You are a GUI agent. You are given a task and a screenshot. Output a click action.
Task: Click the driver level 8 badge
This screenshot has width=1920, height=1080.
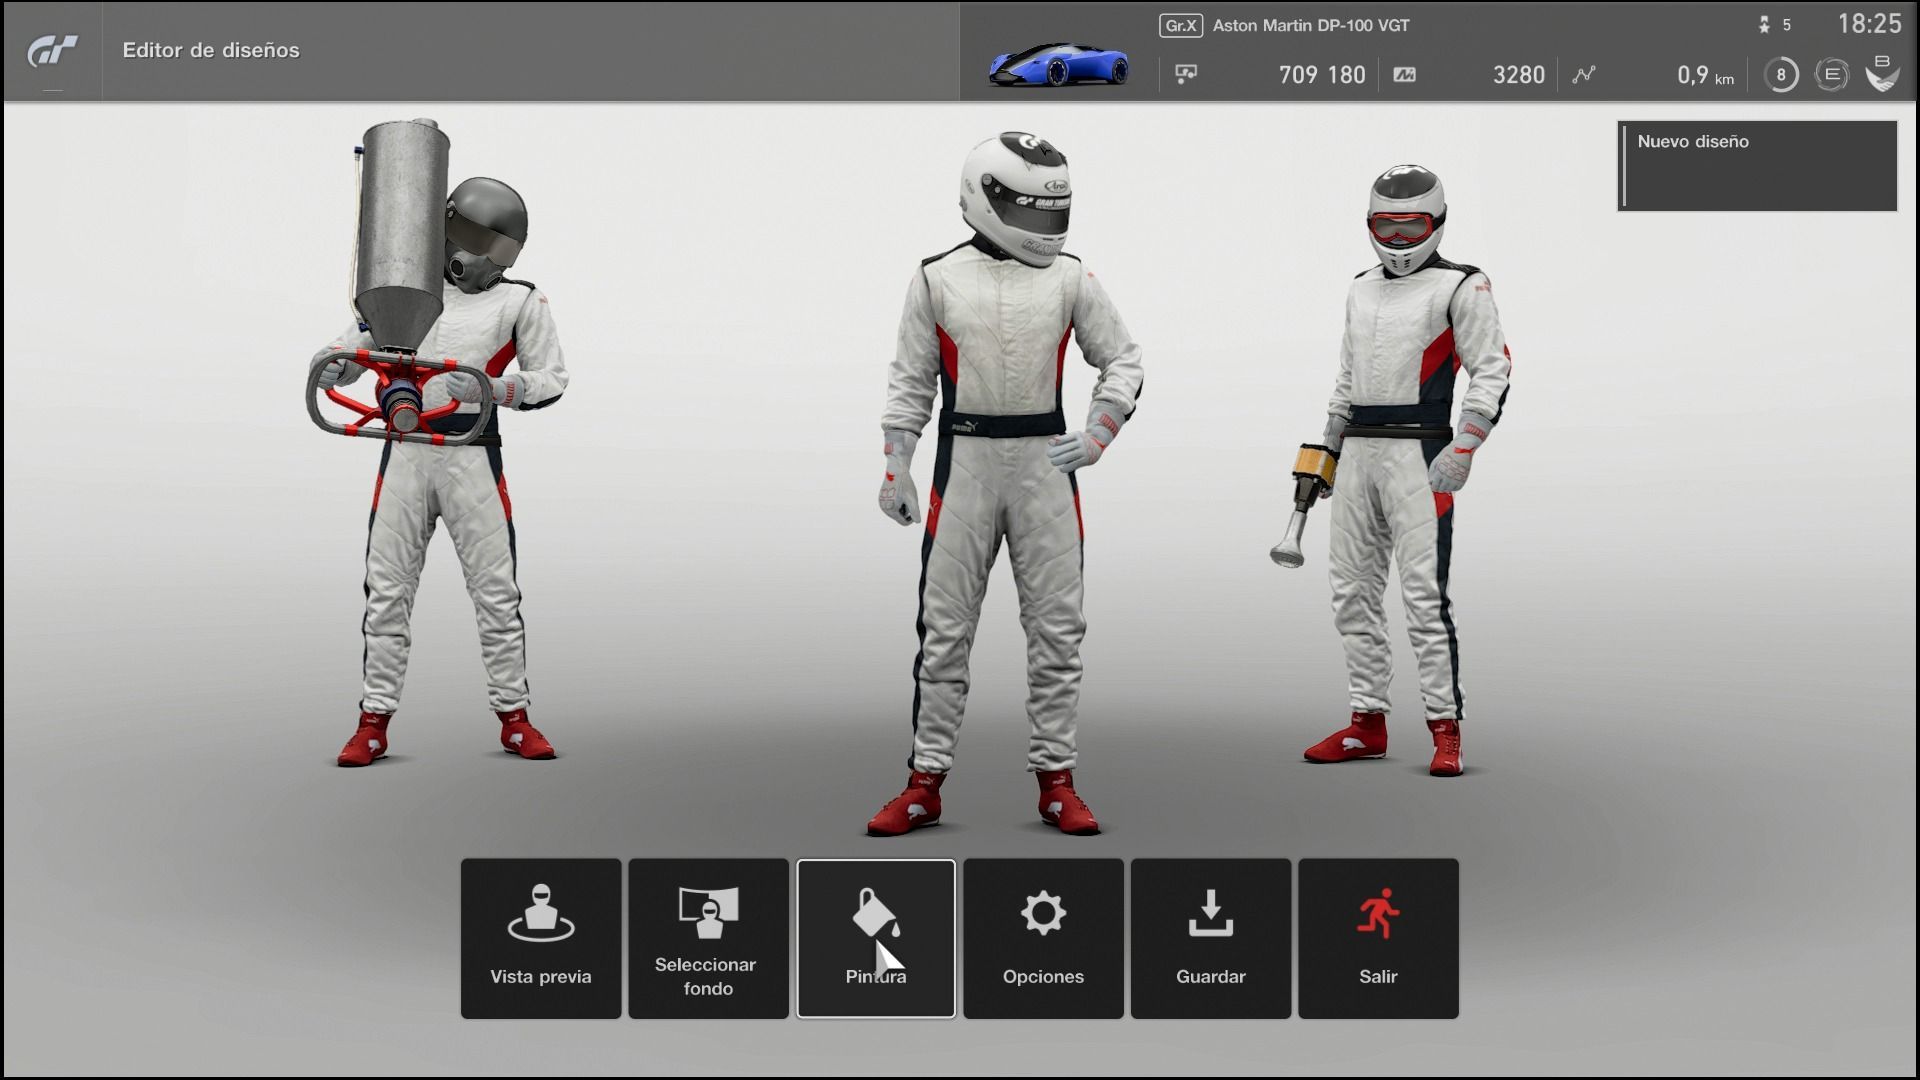(x=1780, y=74)
